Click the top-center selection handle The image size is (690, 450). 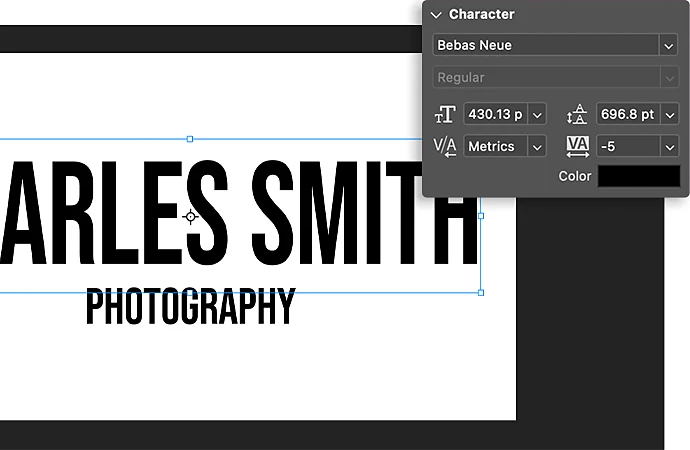pos(190,139)
